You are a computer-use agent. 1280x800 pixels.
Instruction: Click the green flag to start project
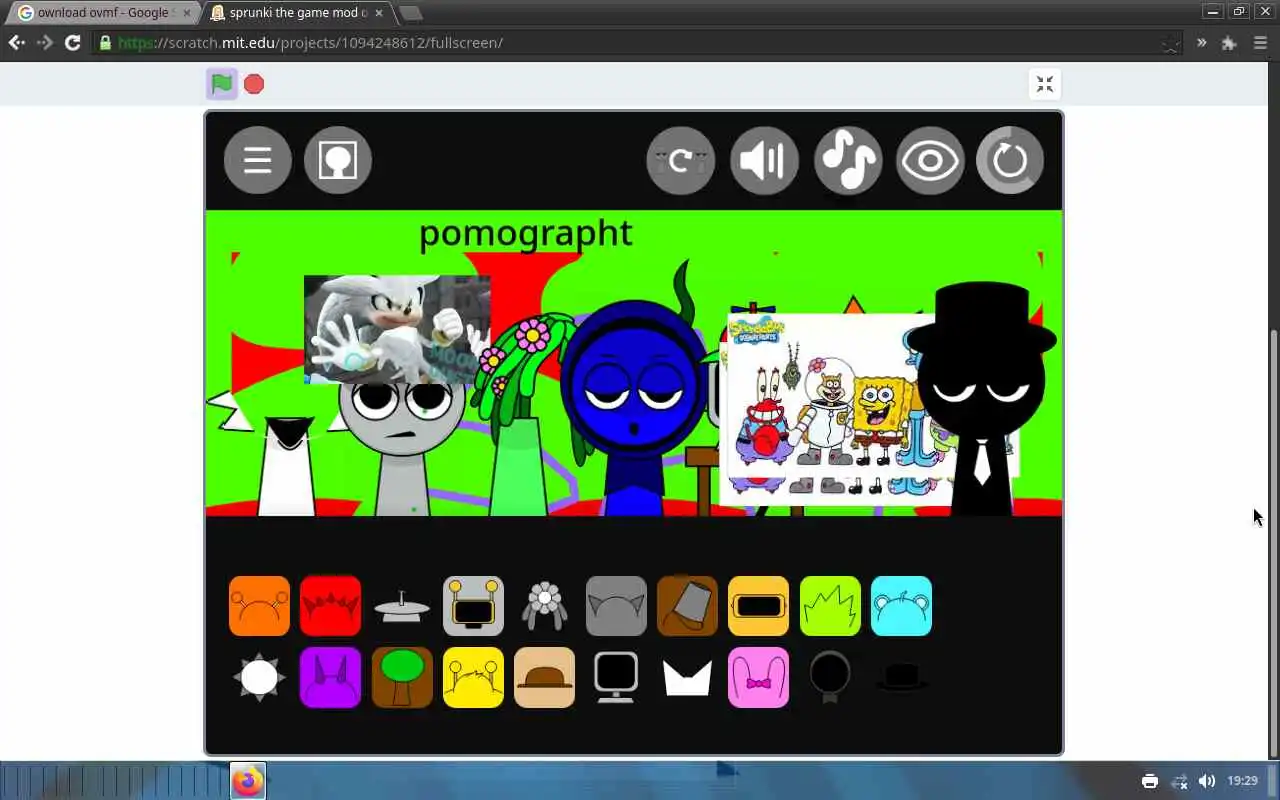tap(222, 84)
